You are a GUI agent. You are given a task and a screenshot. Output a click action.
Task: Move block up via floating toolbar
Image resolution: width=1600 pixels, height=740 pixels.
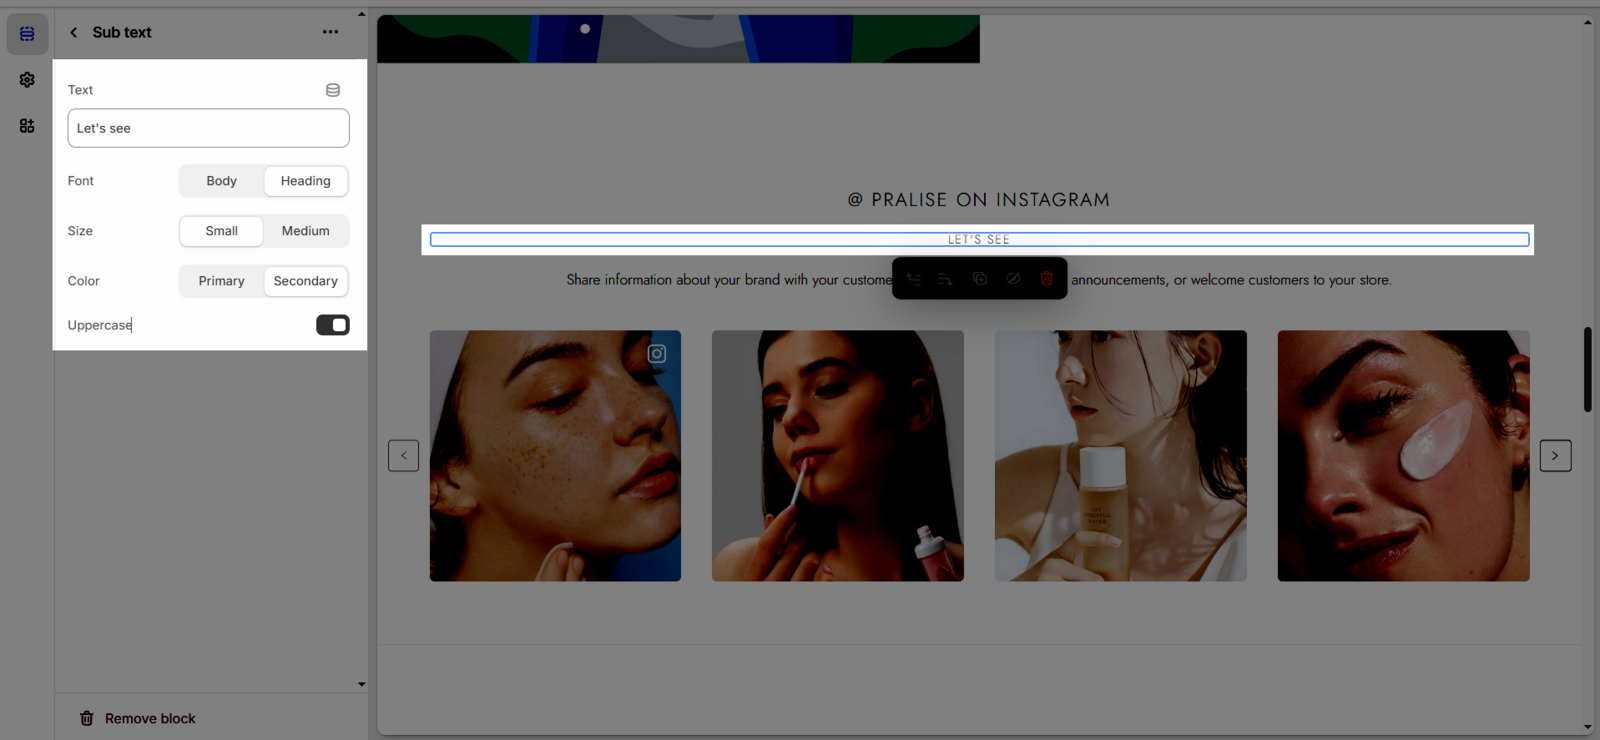click(914, 279)
